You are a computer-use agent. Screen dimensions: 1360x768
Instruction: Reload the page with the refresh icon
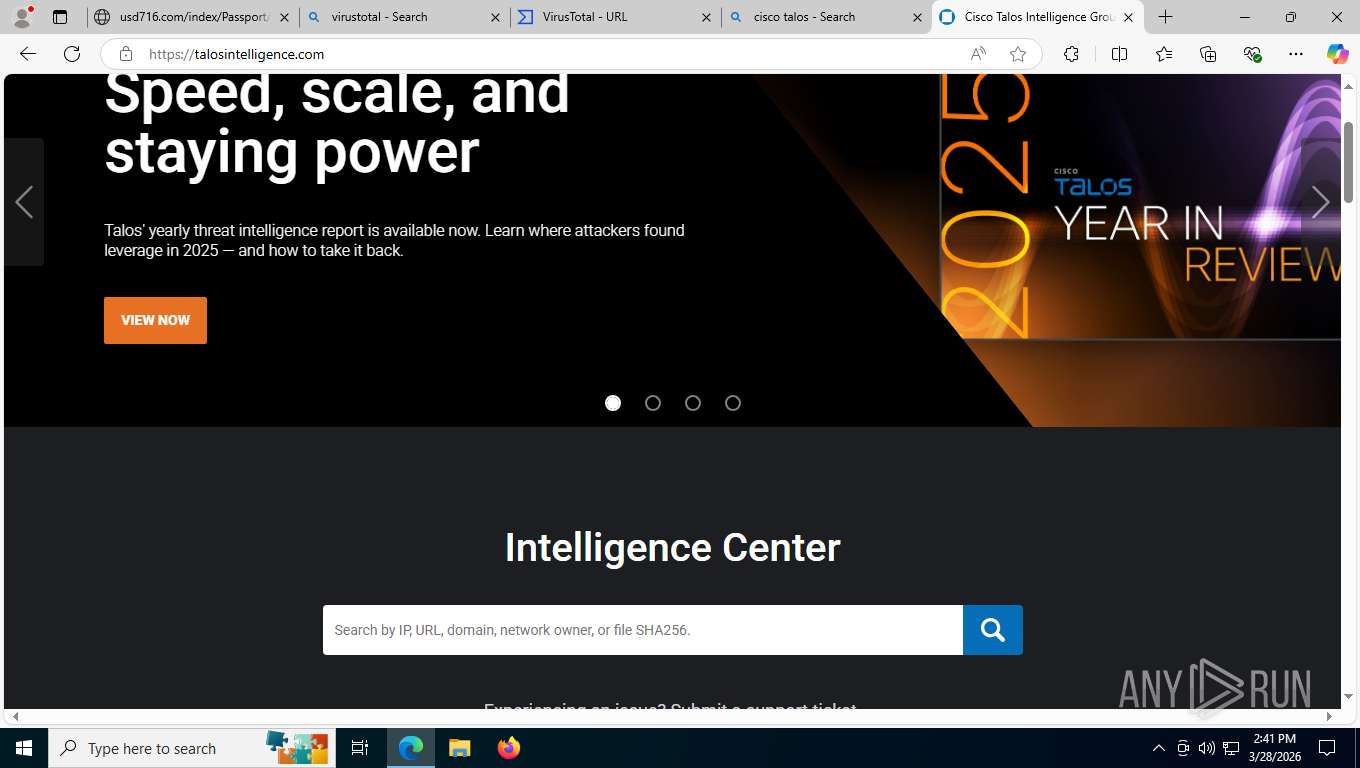point(72,54)
